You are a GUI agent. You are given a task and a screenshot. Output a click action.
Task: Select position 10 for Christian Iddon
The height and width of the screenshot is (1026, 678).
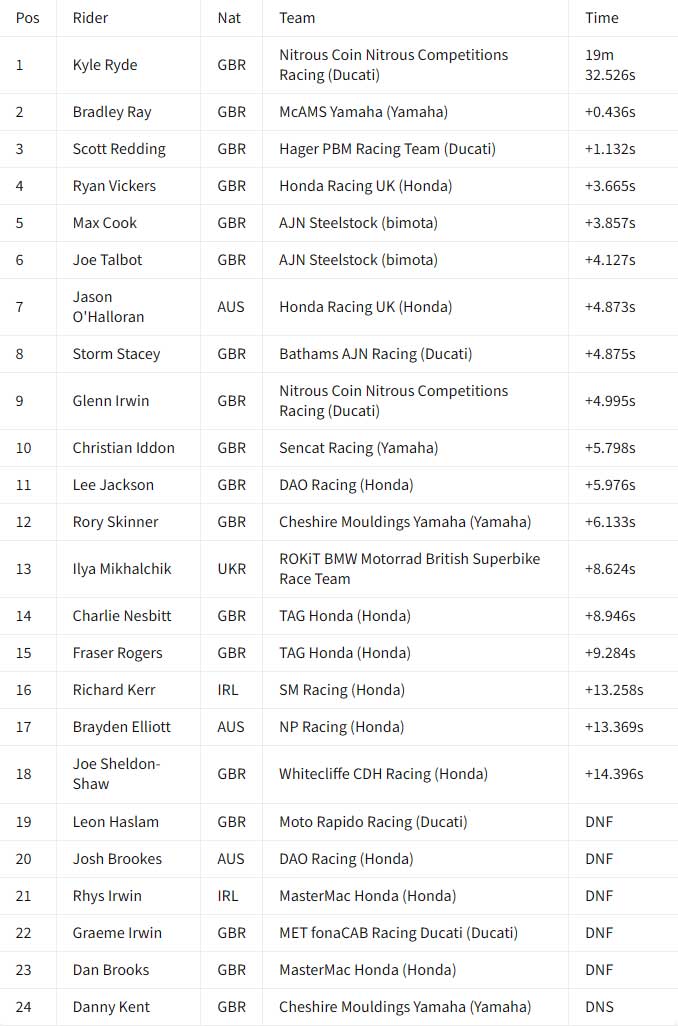pyautogui.click(x=24, y=448)
